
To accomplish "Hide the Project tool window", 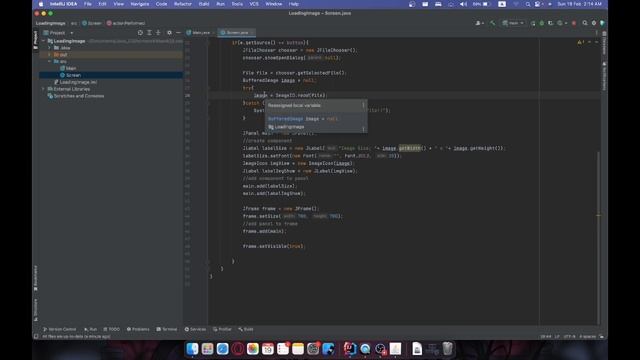I will coord(178,33).
